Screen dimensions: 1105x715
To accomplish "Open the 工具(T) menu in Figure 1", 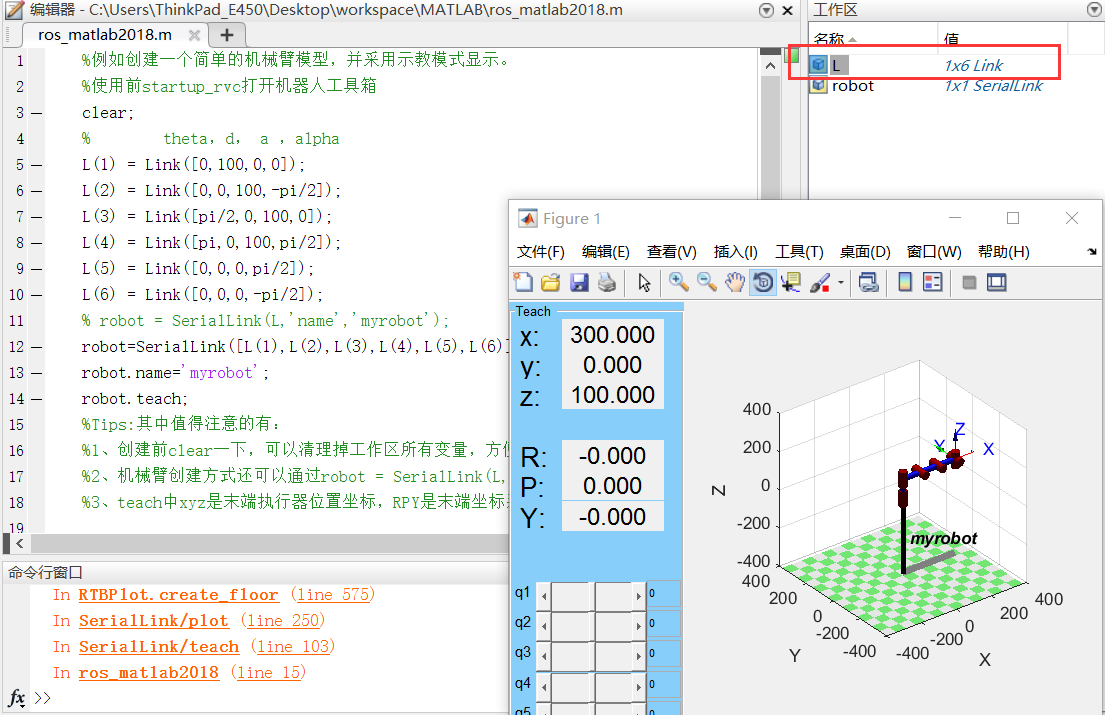I will 799,251.
